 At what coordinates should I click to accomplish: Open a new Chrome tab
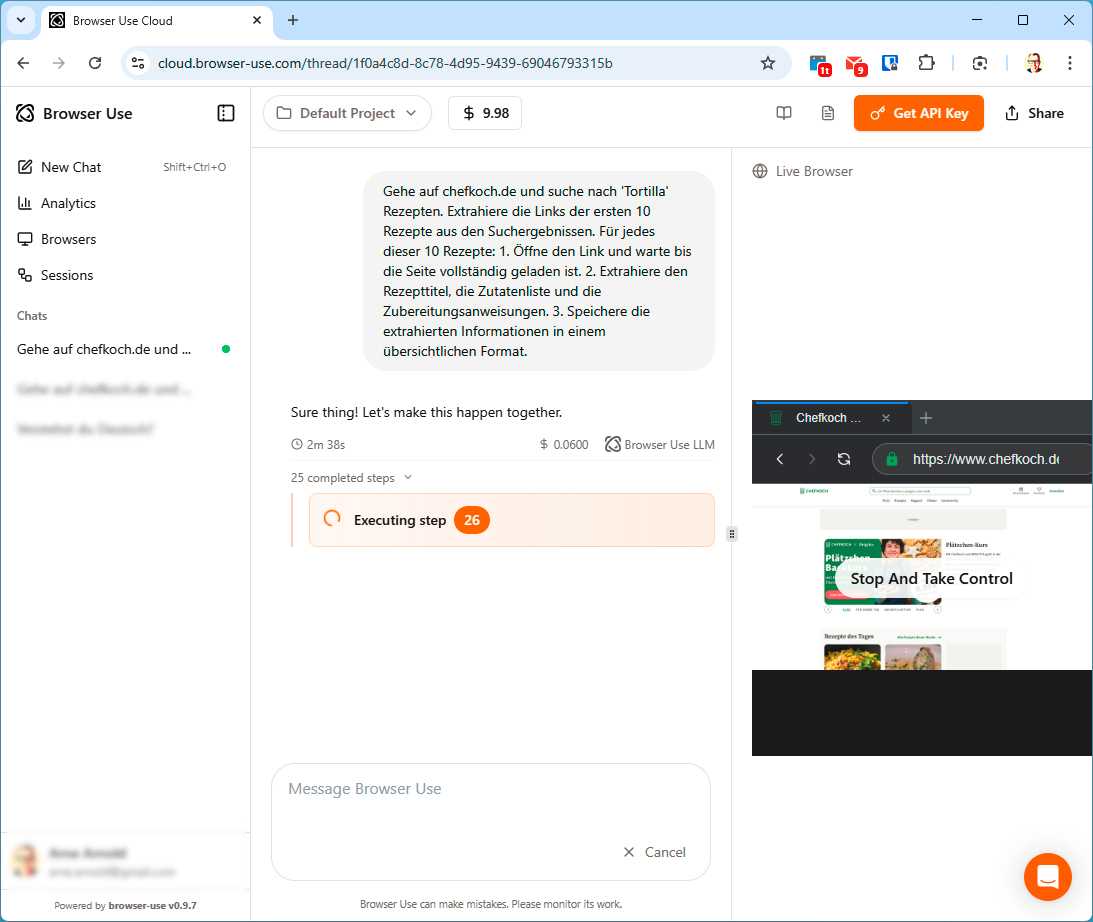tap(293, 20)
